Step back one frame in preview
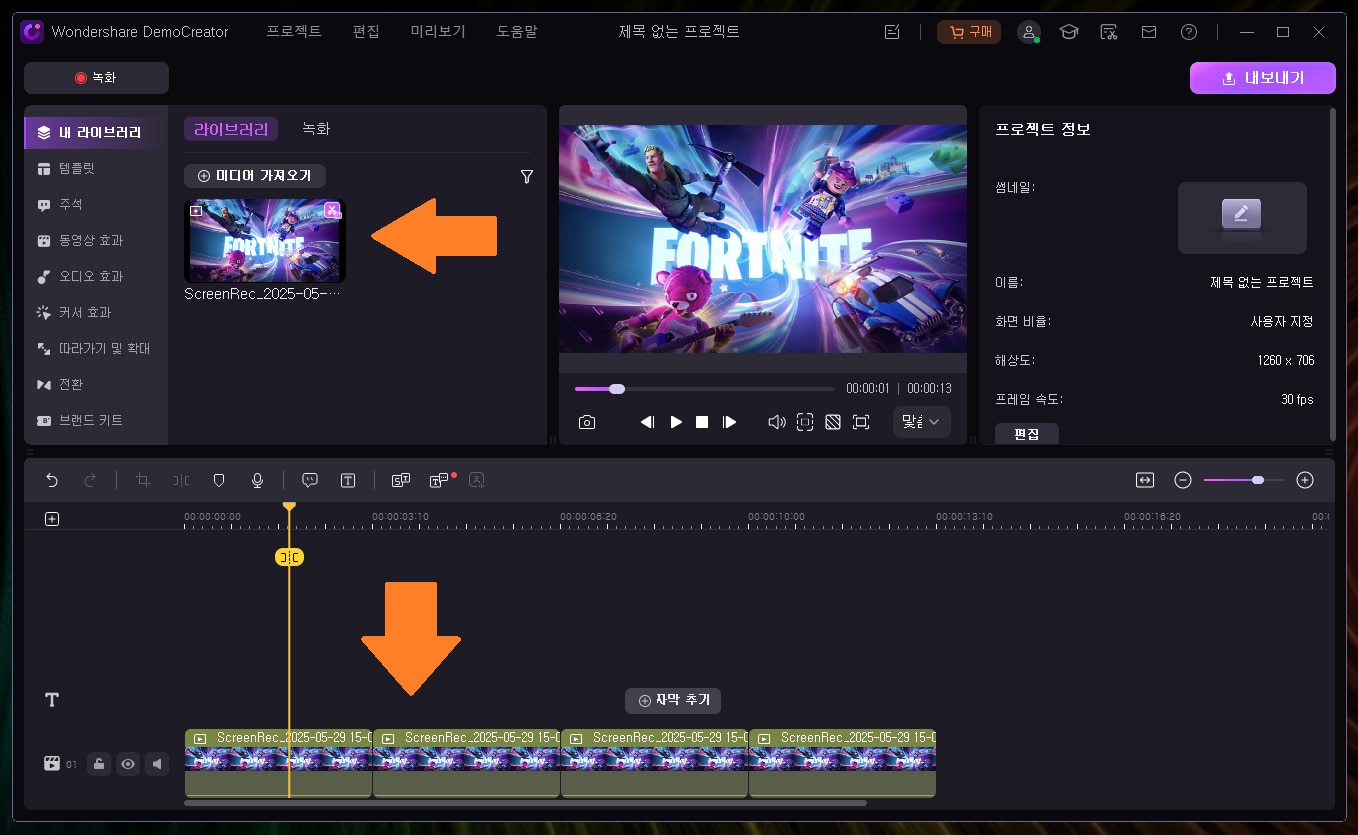This screenshot has height=835, width=1358. coord(647,422)
